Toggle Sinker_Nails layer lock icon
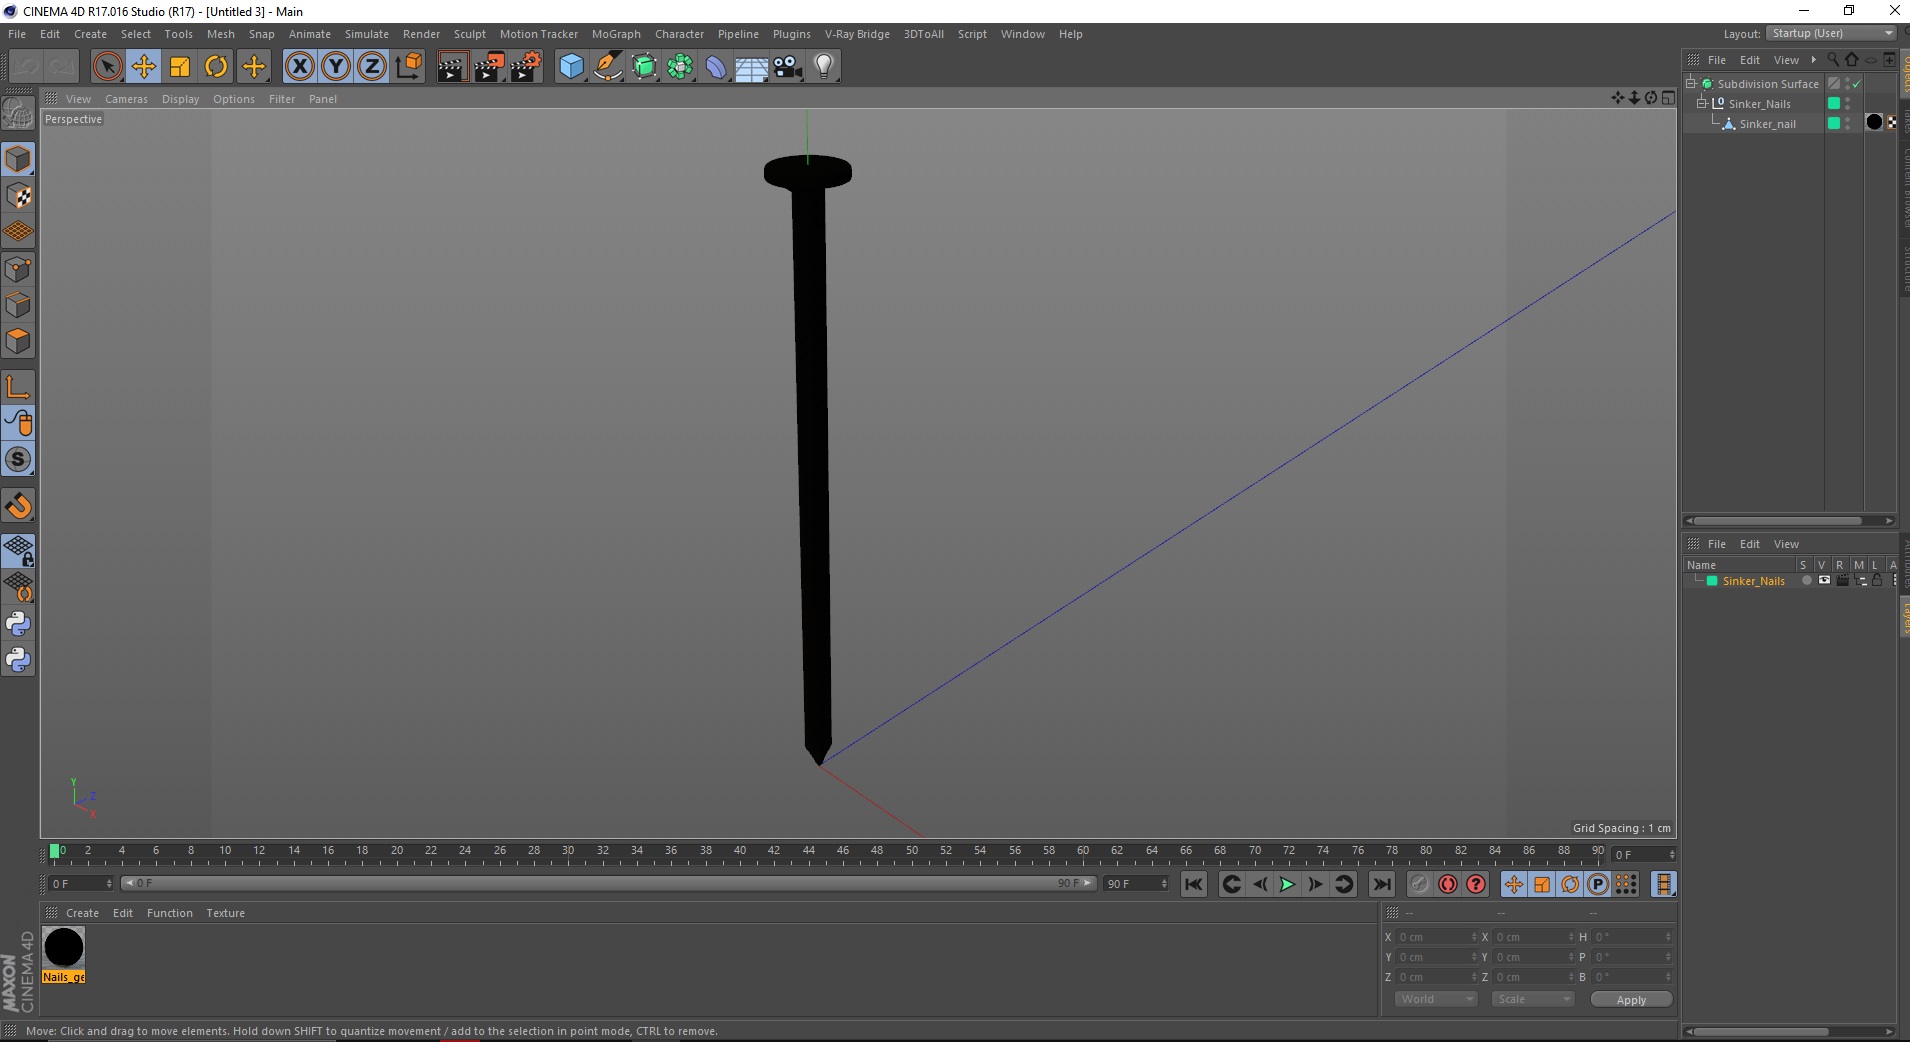 coord(1877,580)
